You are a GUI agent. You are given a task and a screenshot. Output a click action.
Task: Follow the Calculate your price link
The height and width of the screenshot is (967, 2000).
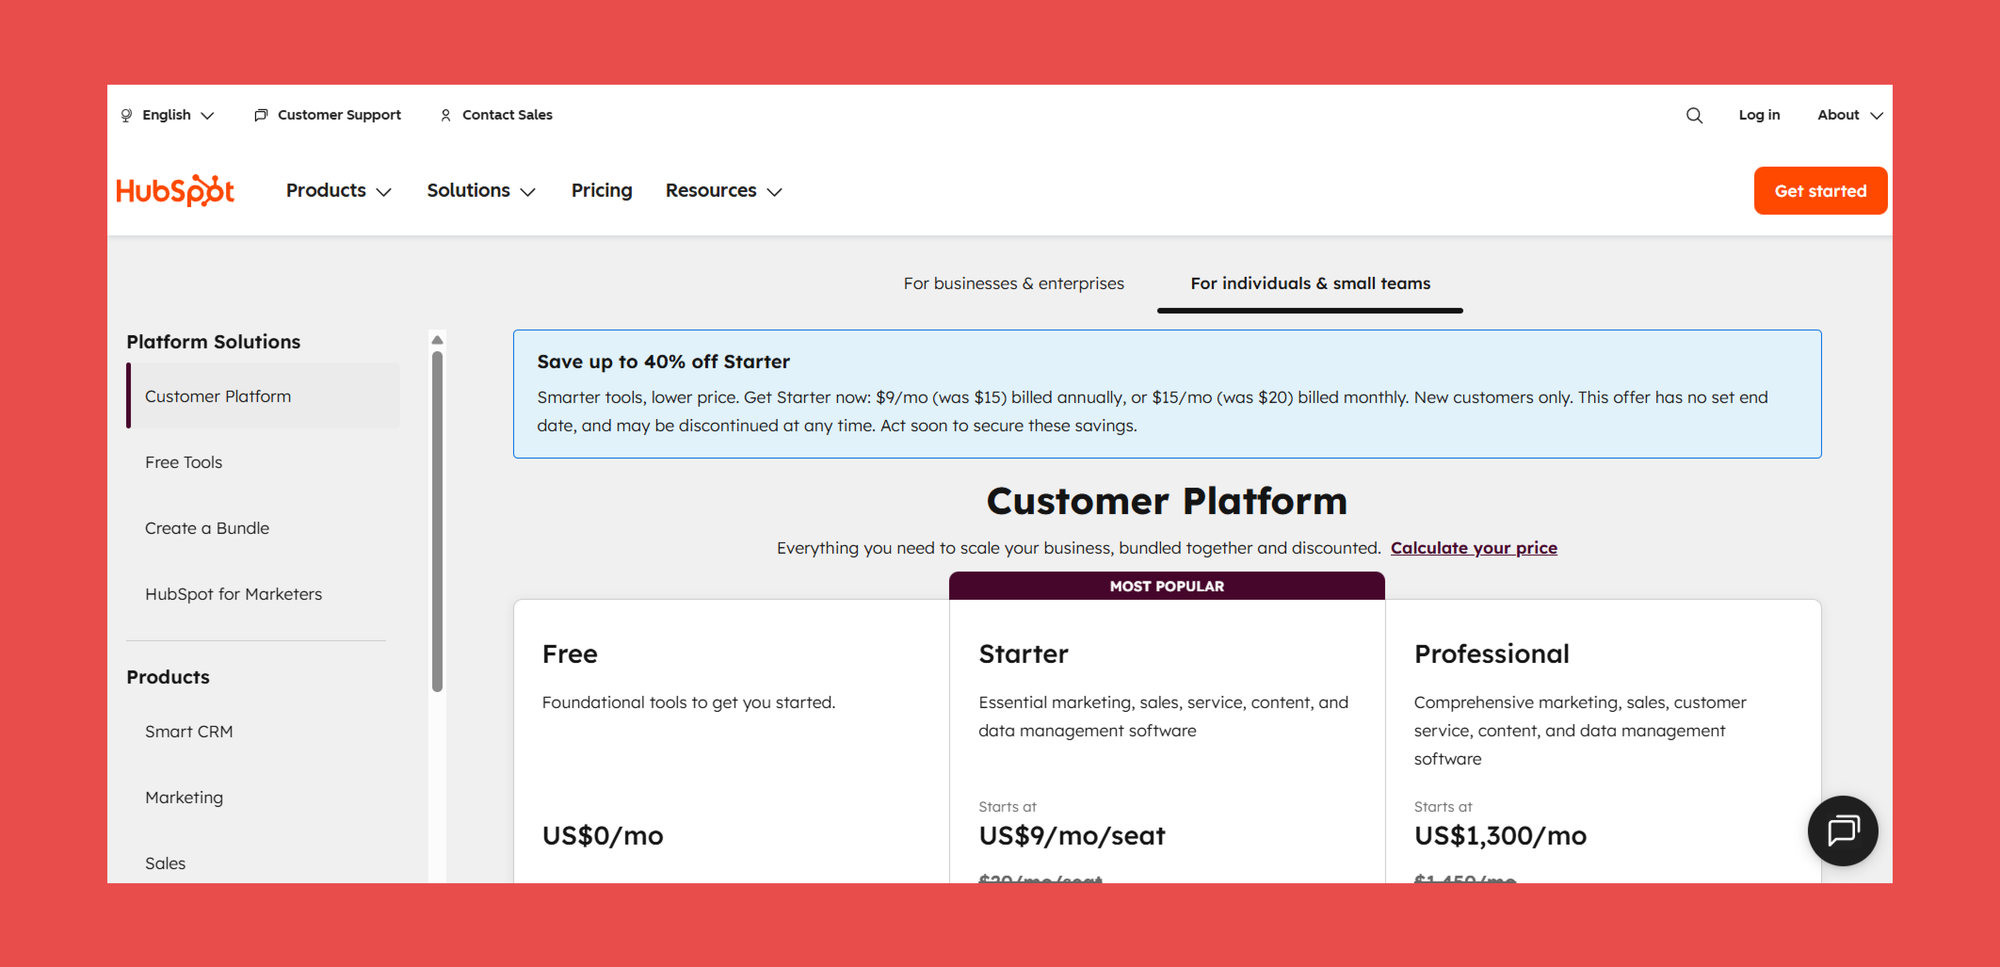click(1473, 548)
